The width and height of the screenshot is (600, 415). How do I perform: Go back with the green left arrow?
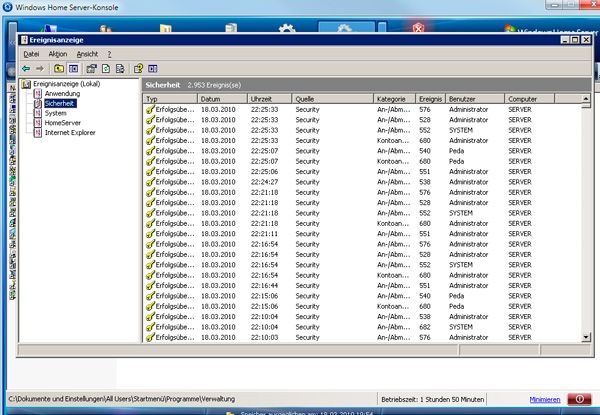26,68
